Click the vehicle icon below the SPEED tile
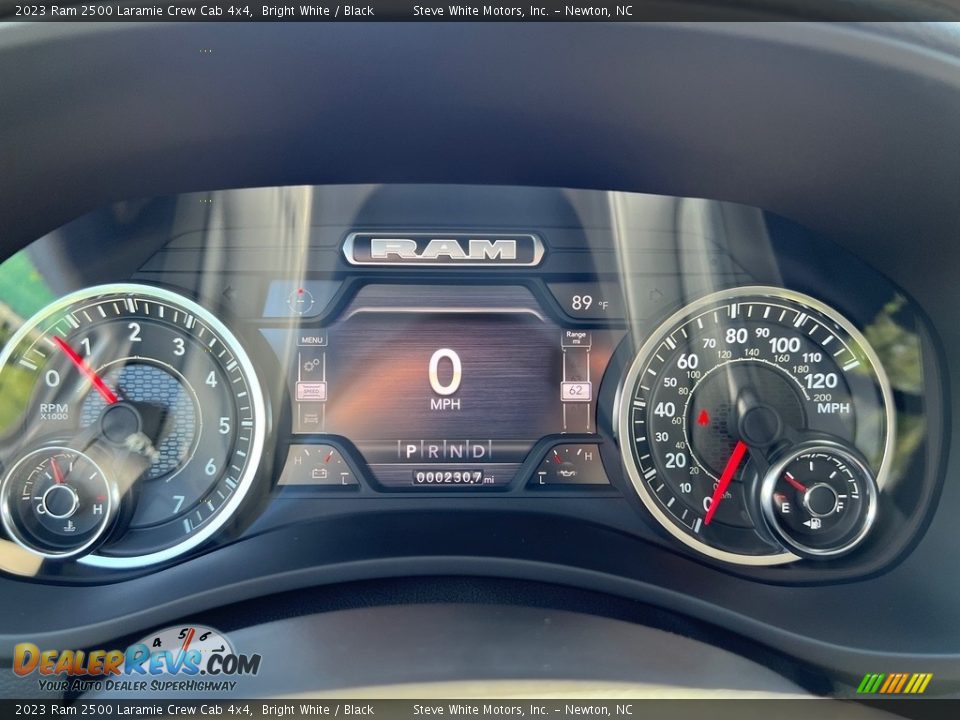Viewport: 960px width, 720px height. pos(312,418)
